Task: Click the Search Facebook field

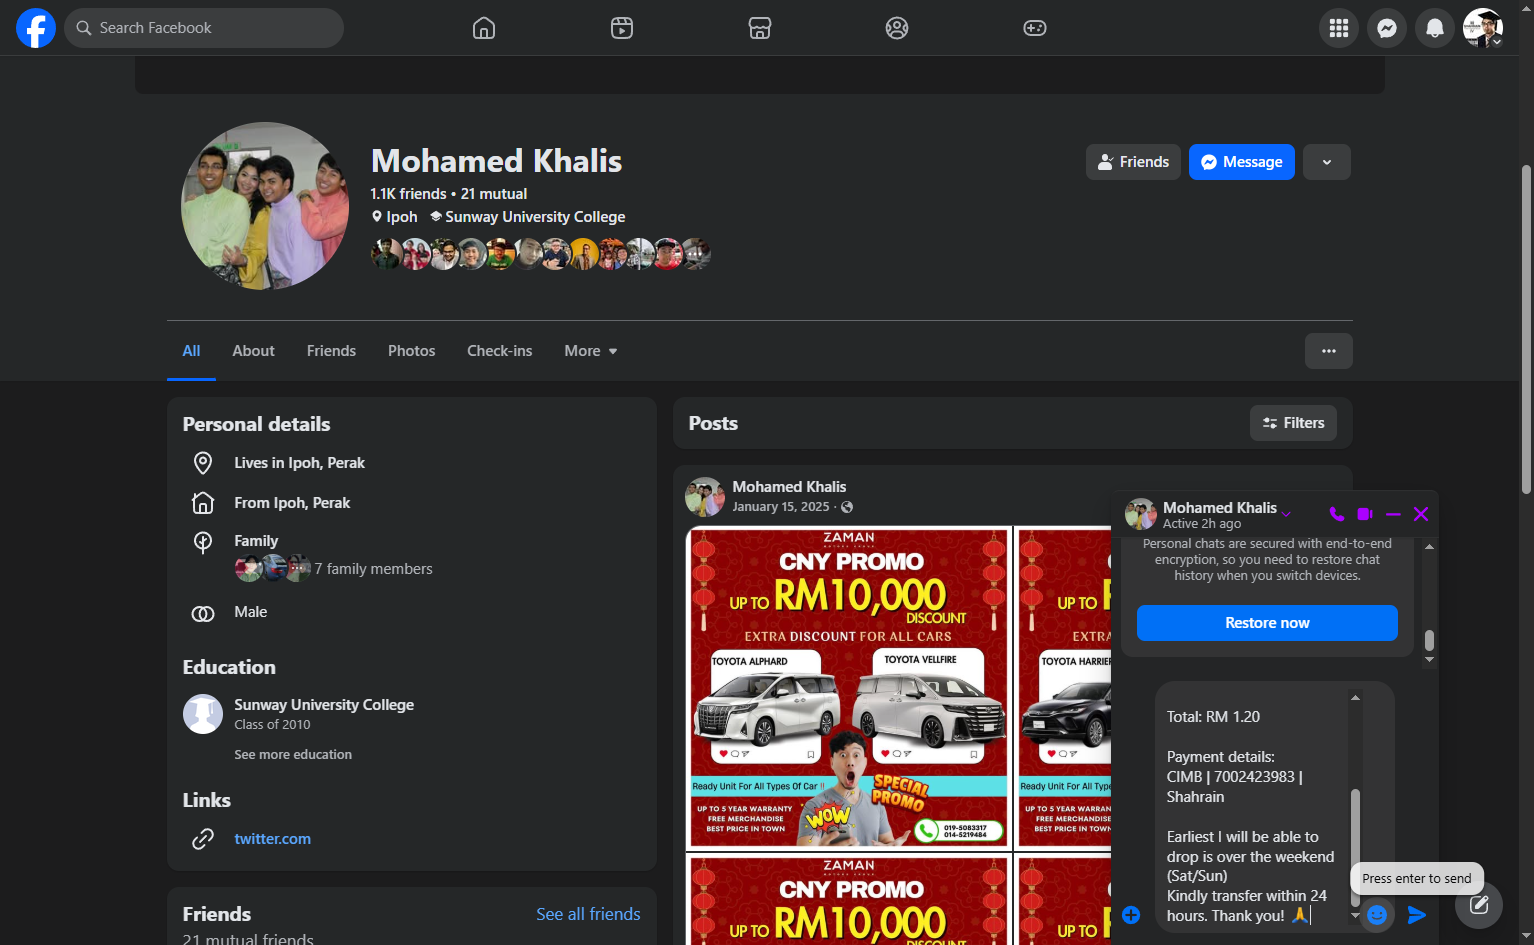Action: pos(204,28)
